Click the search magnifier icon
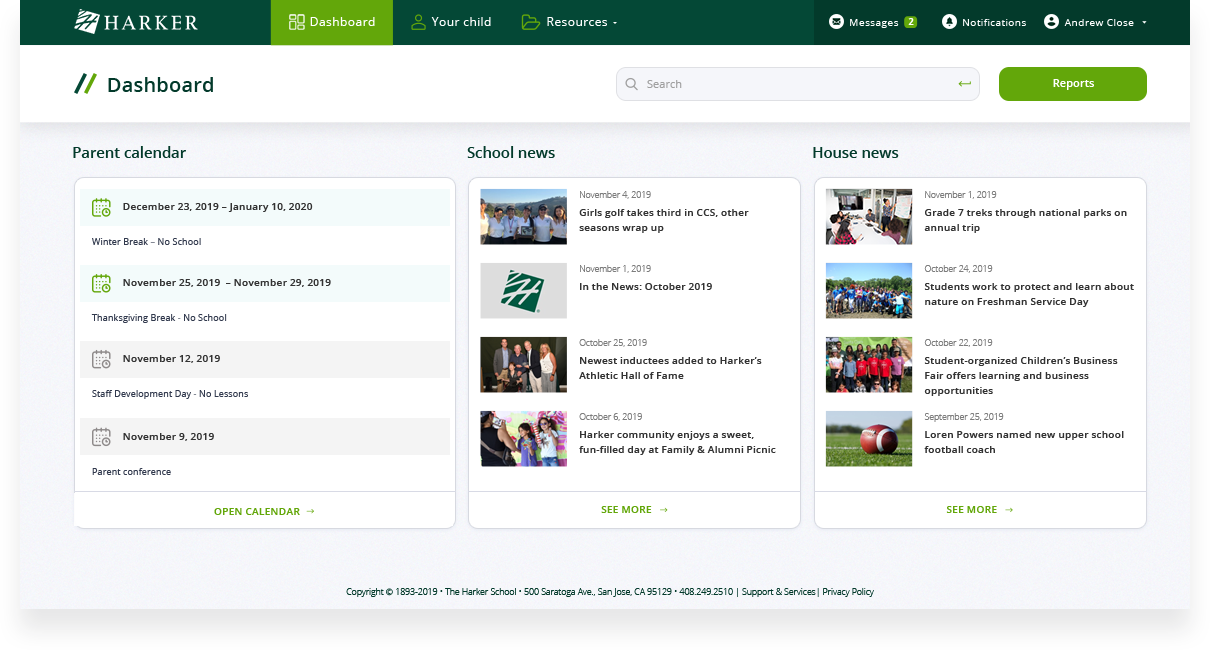 tap(631, 84)
